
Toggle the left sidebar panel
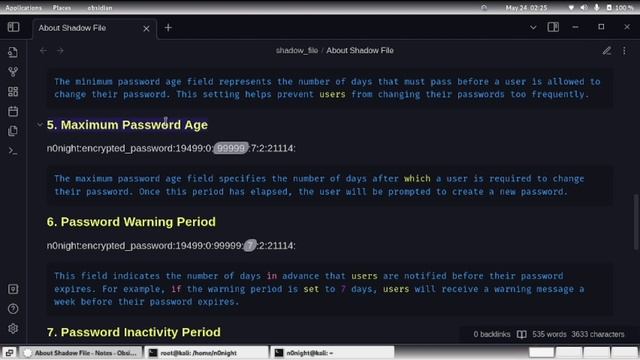[x=13, y=27]
